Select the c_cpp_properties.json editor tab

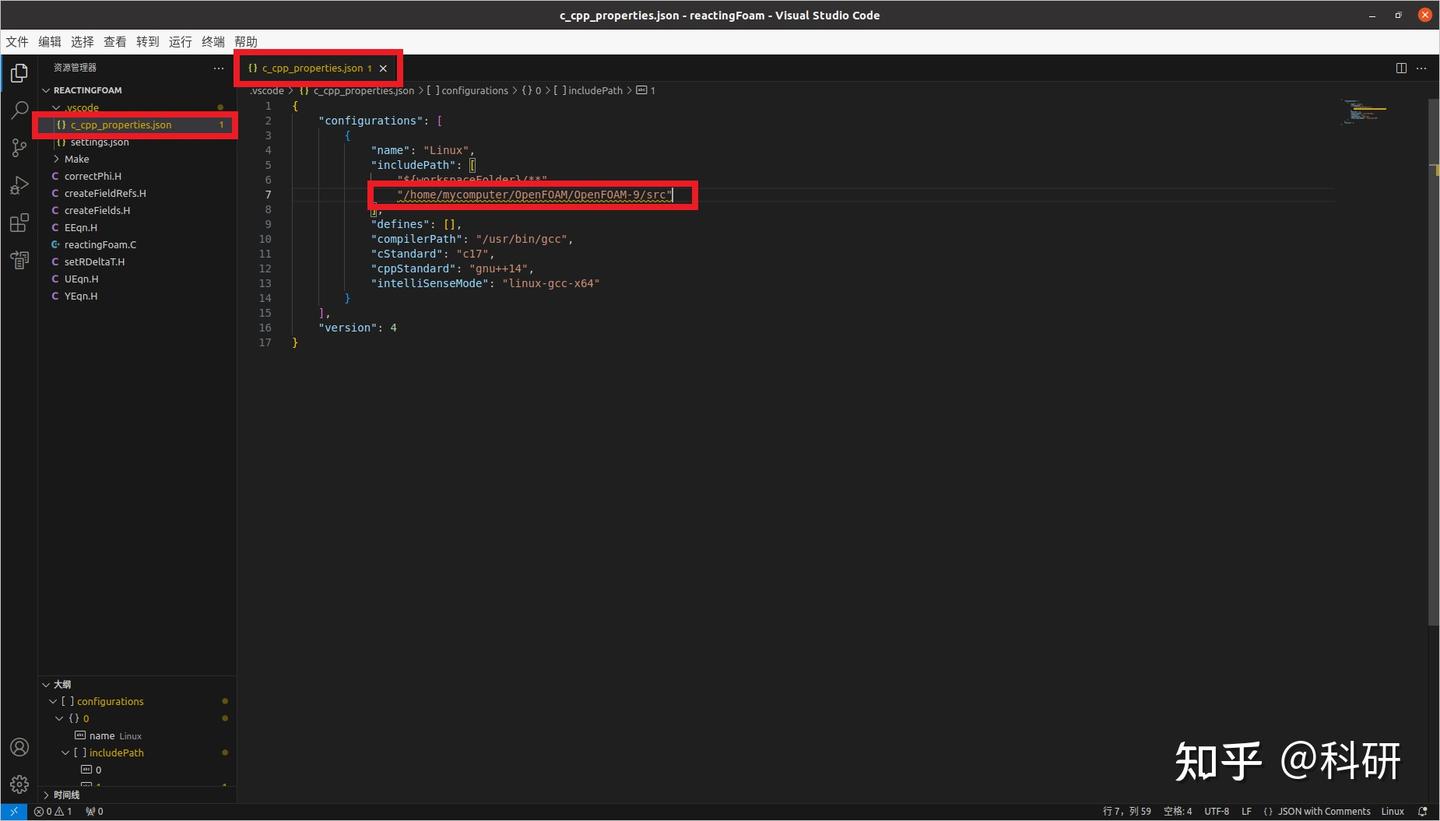pyautogui.click(x=310, y=68)
